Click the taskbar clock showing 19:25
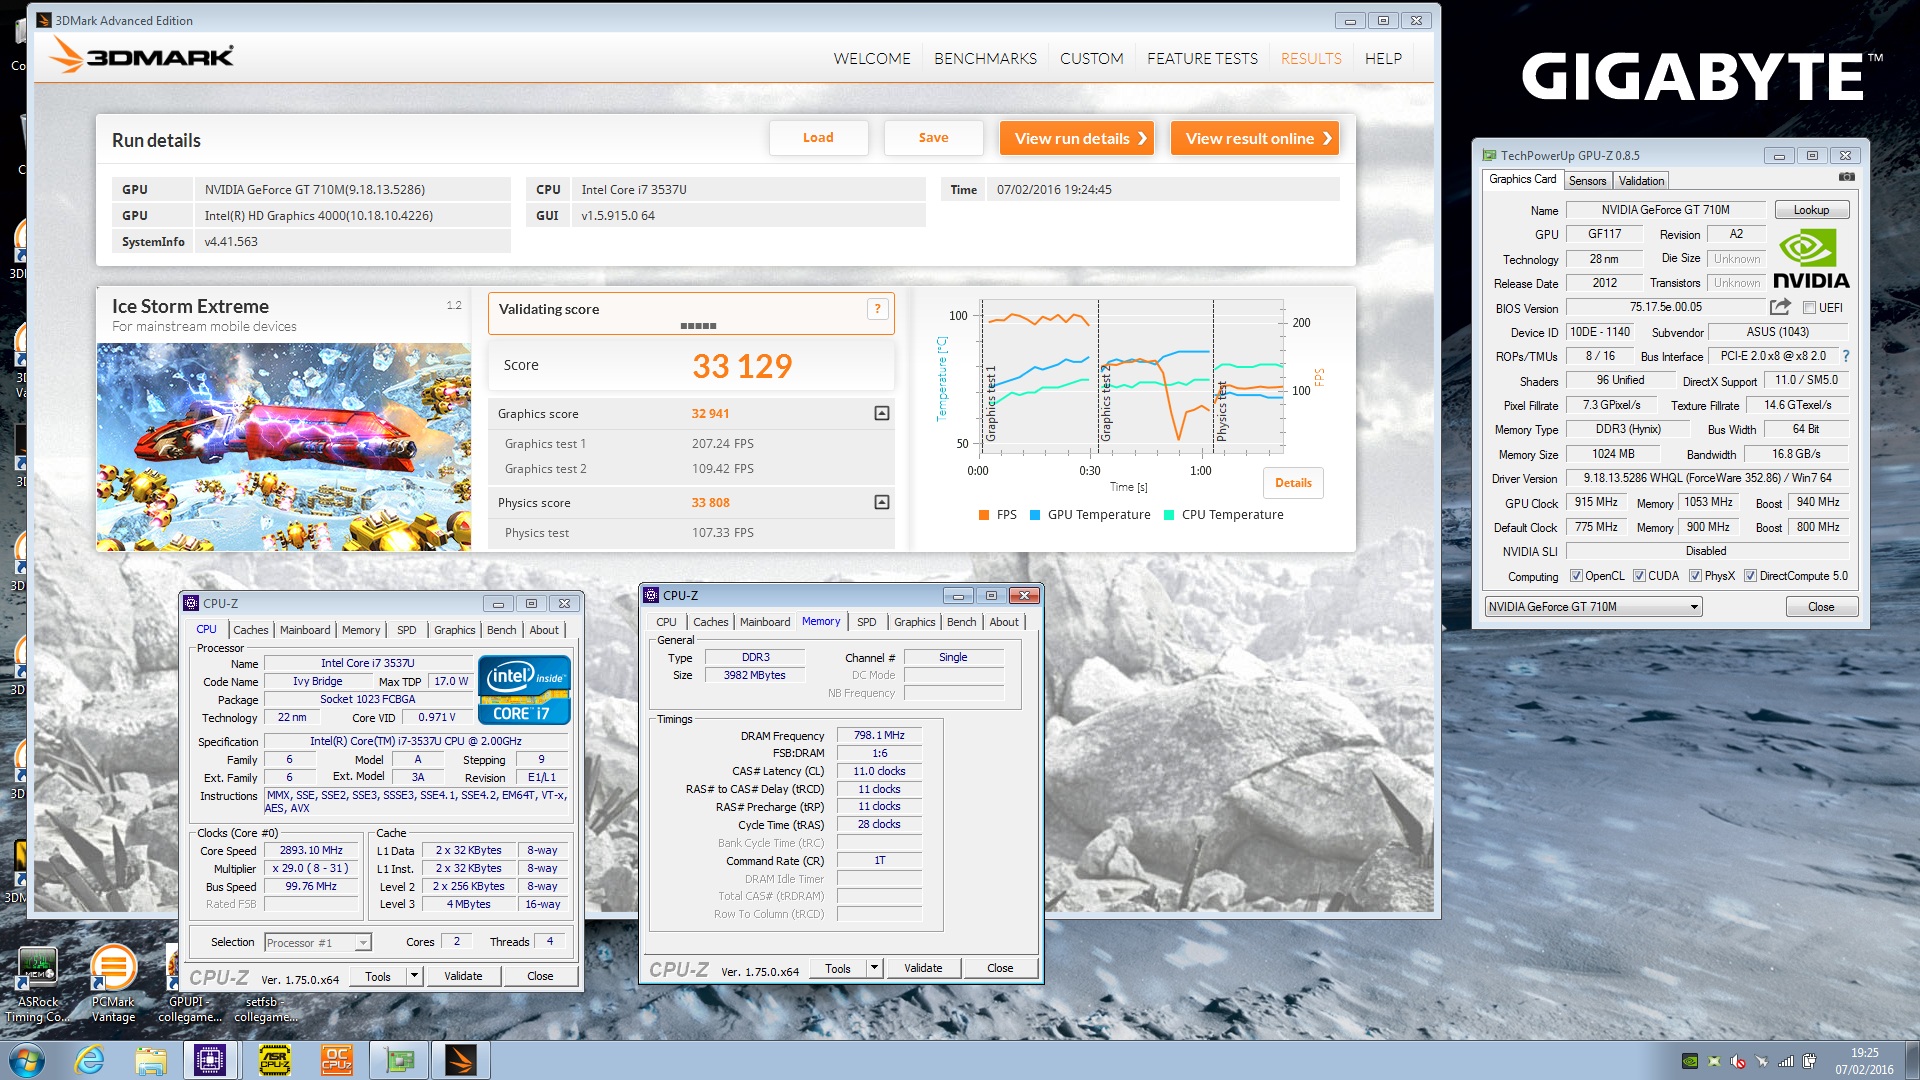This screenshot has width=1920, height=1080. pos(1864,1061)
